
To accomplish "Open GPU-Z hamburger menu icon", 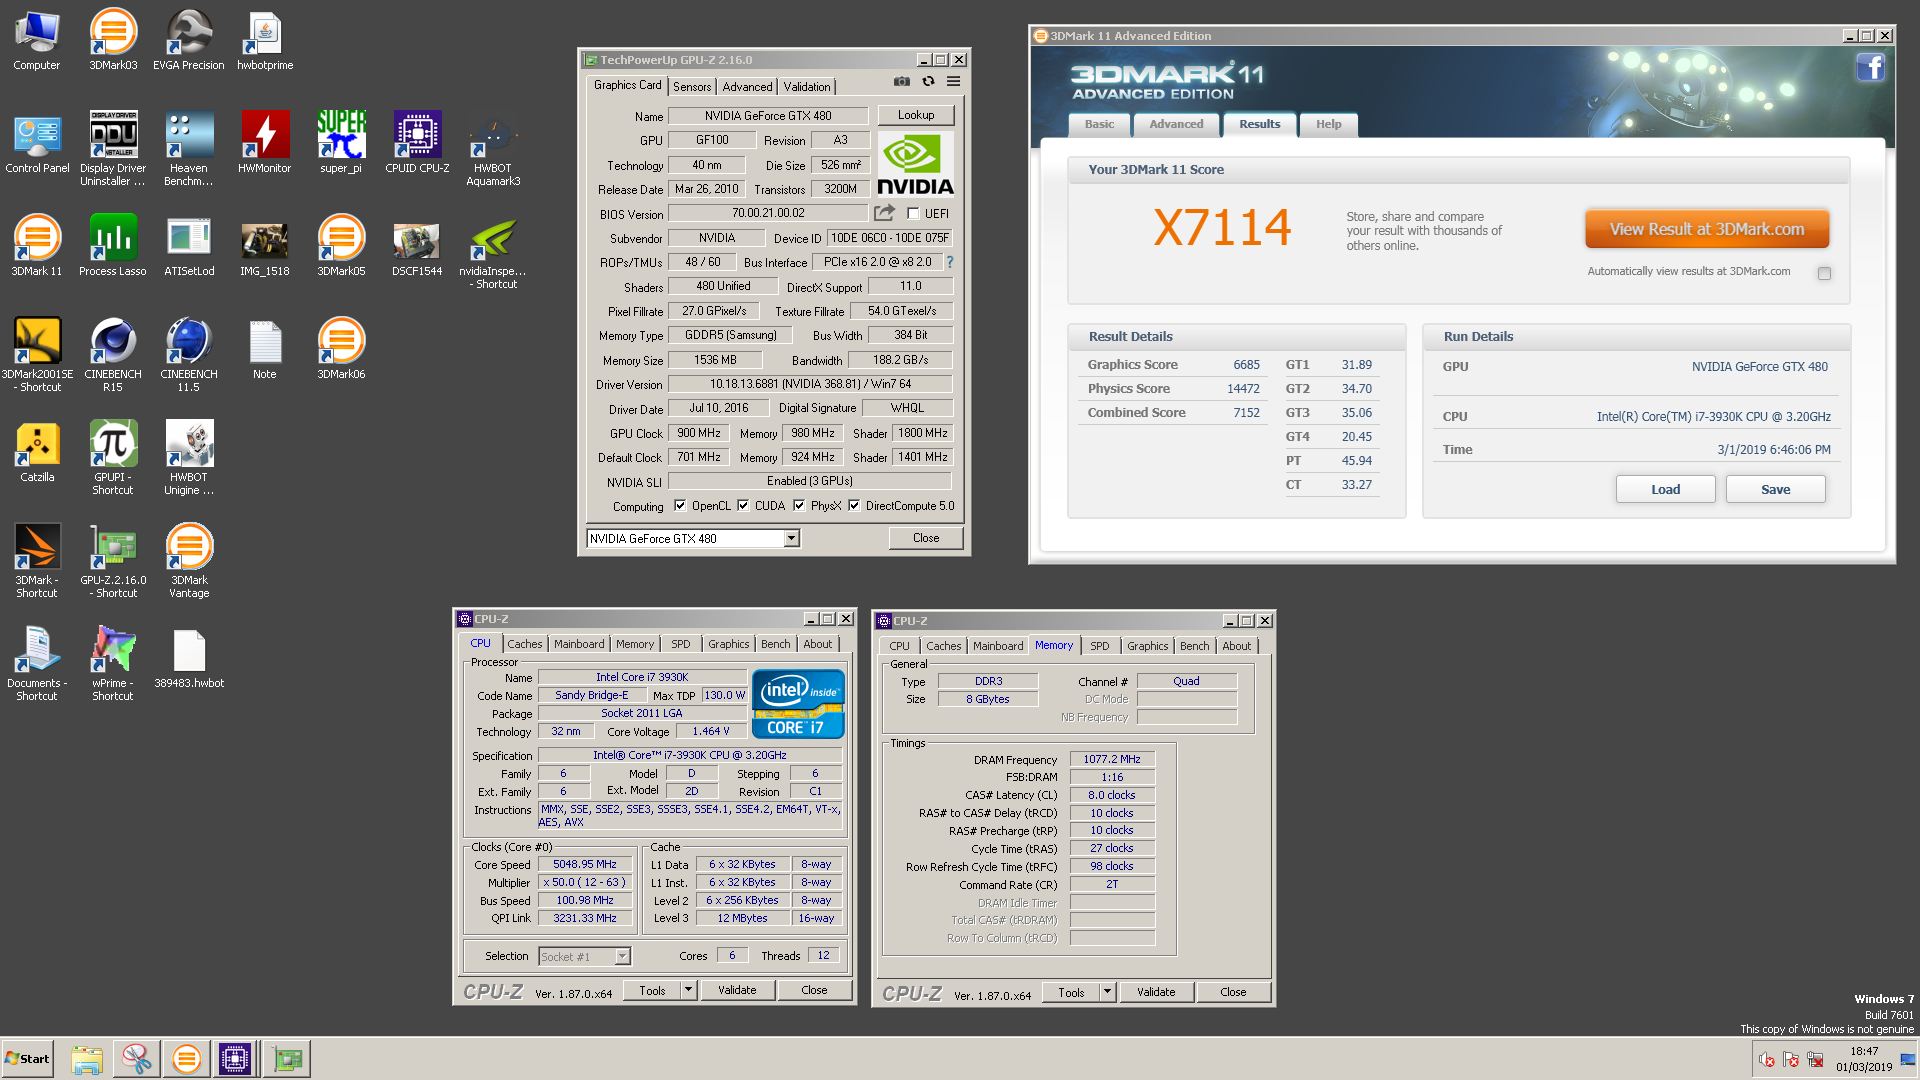I will 954,82.
